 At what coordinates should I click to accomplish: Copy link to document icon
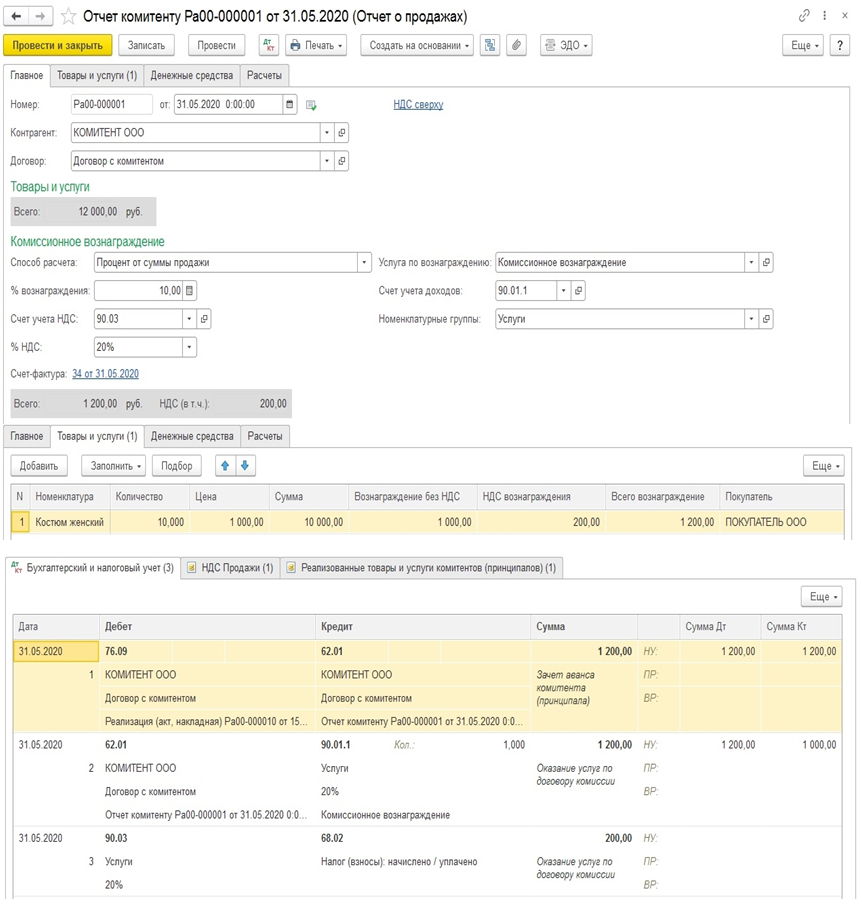tap(804, 16)
